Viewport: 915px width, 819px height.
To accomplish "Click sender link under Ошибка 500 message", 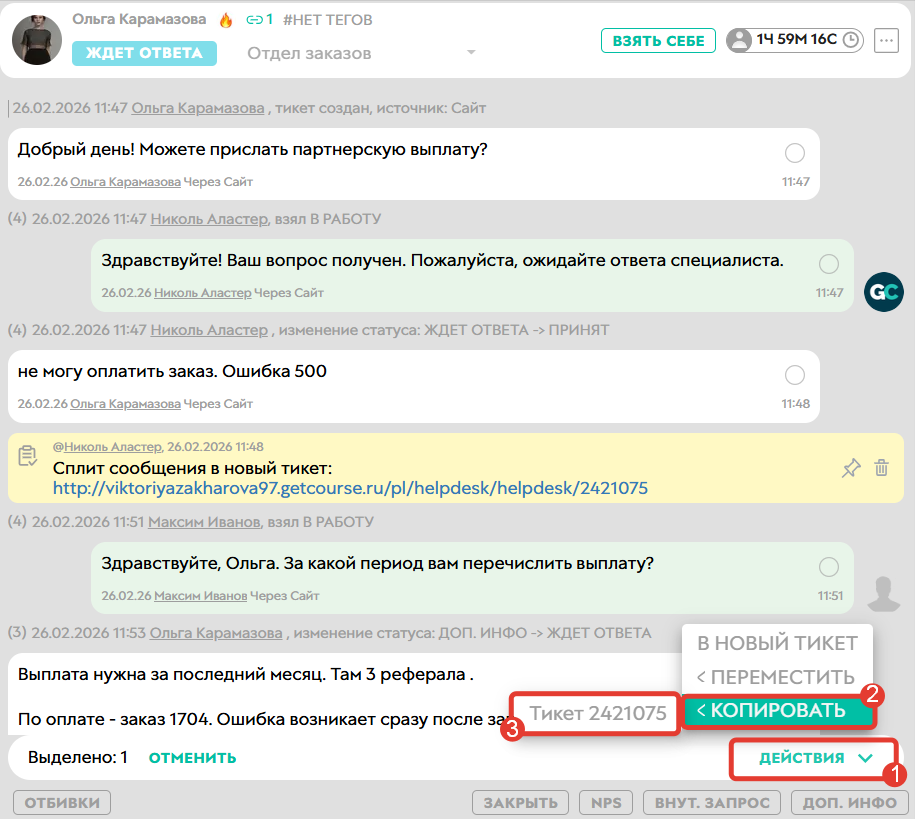I will 125,403.
